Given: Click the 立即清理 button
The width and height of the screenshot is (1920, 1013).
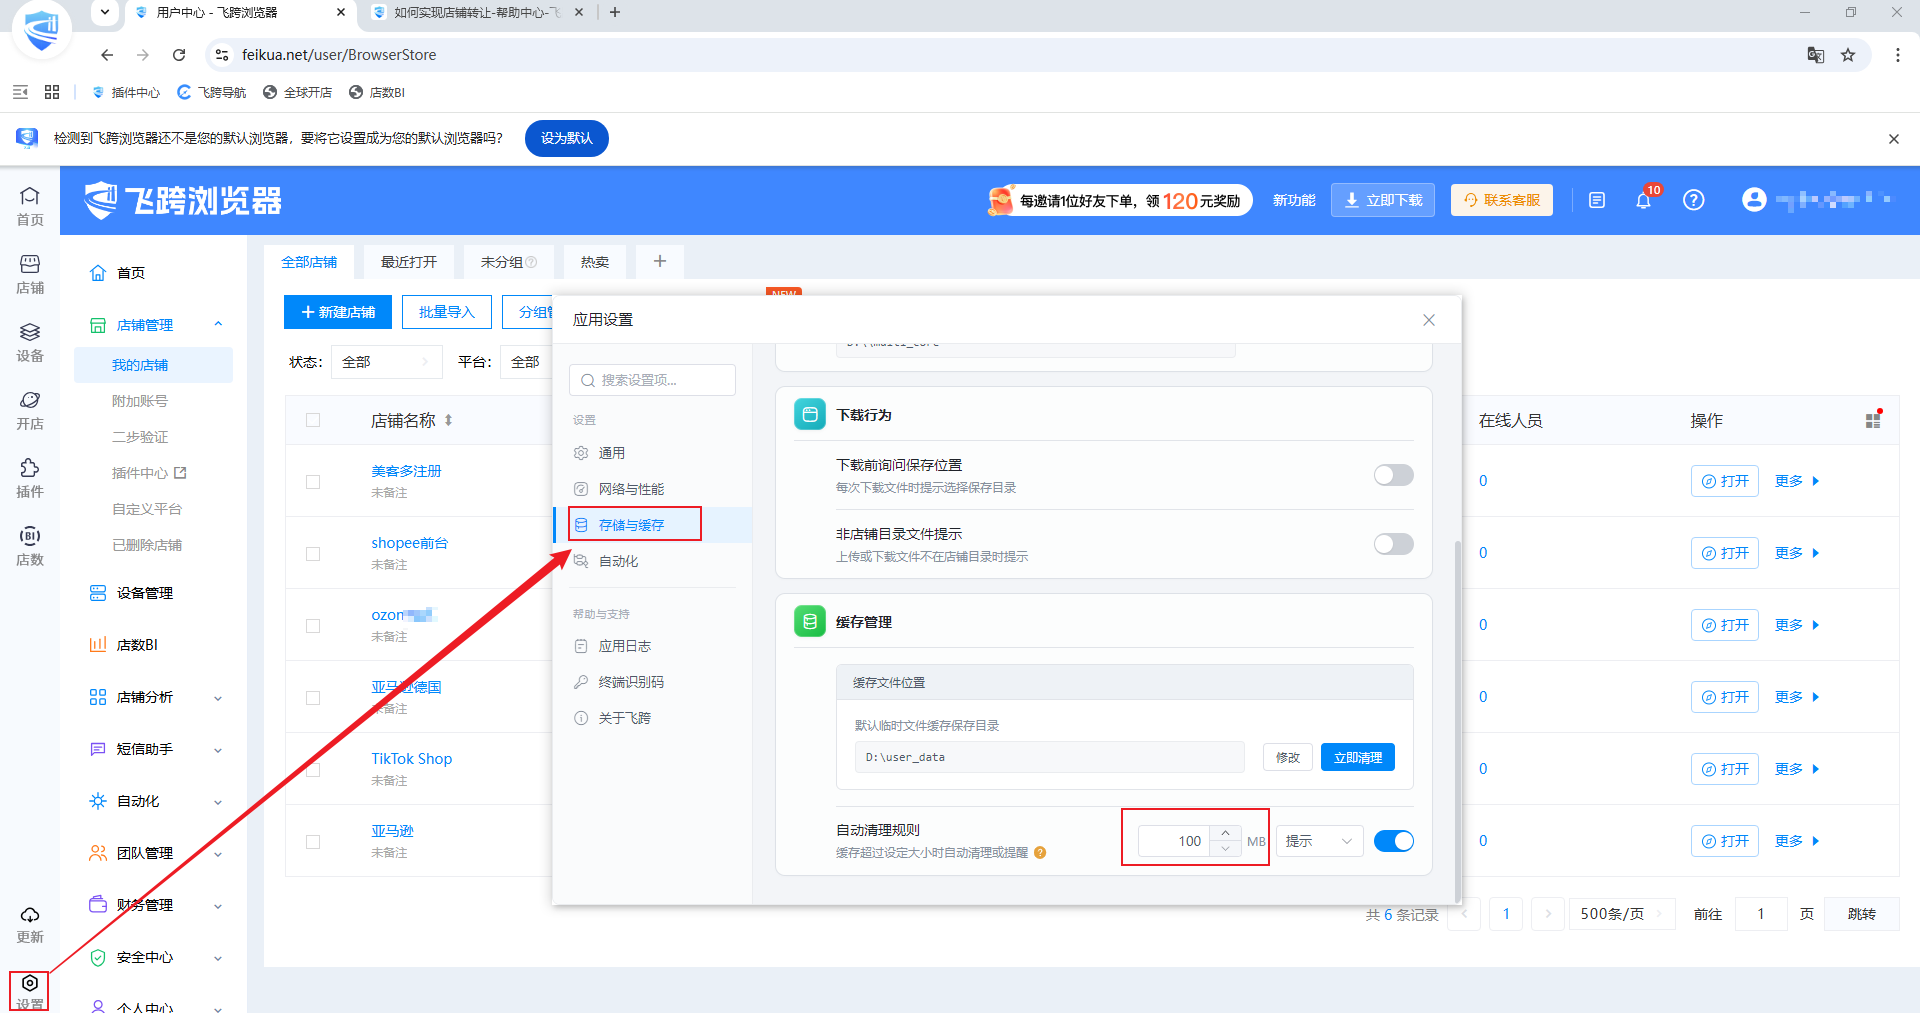Looking at the screenshot, I should click(x=1357, y=757).
